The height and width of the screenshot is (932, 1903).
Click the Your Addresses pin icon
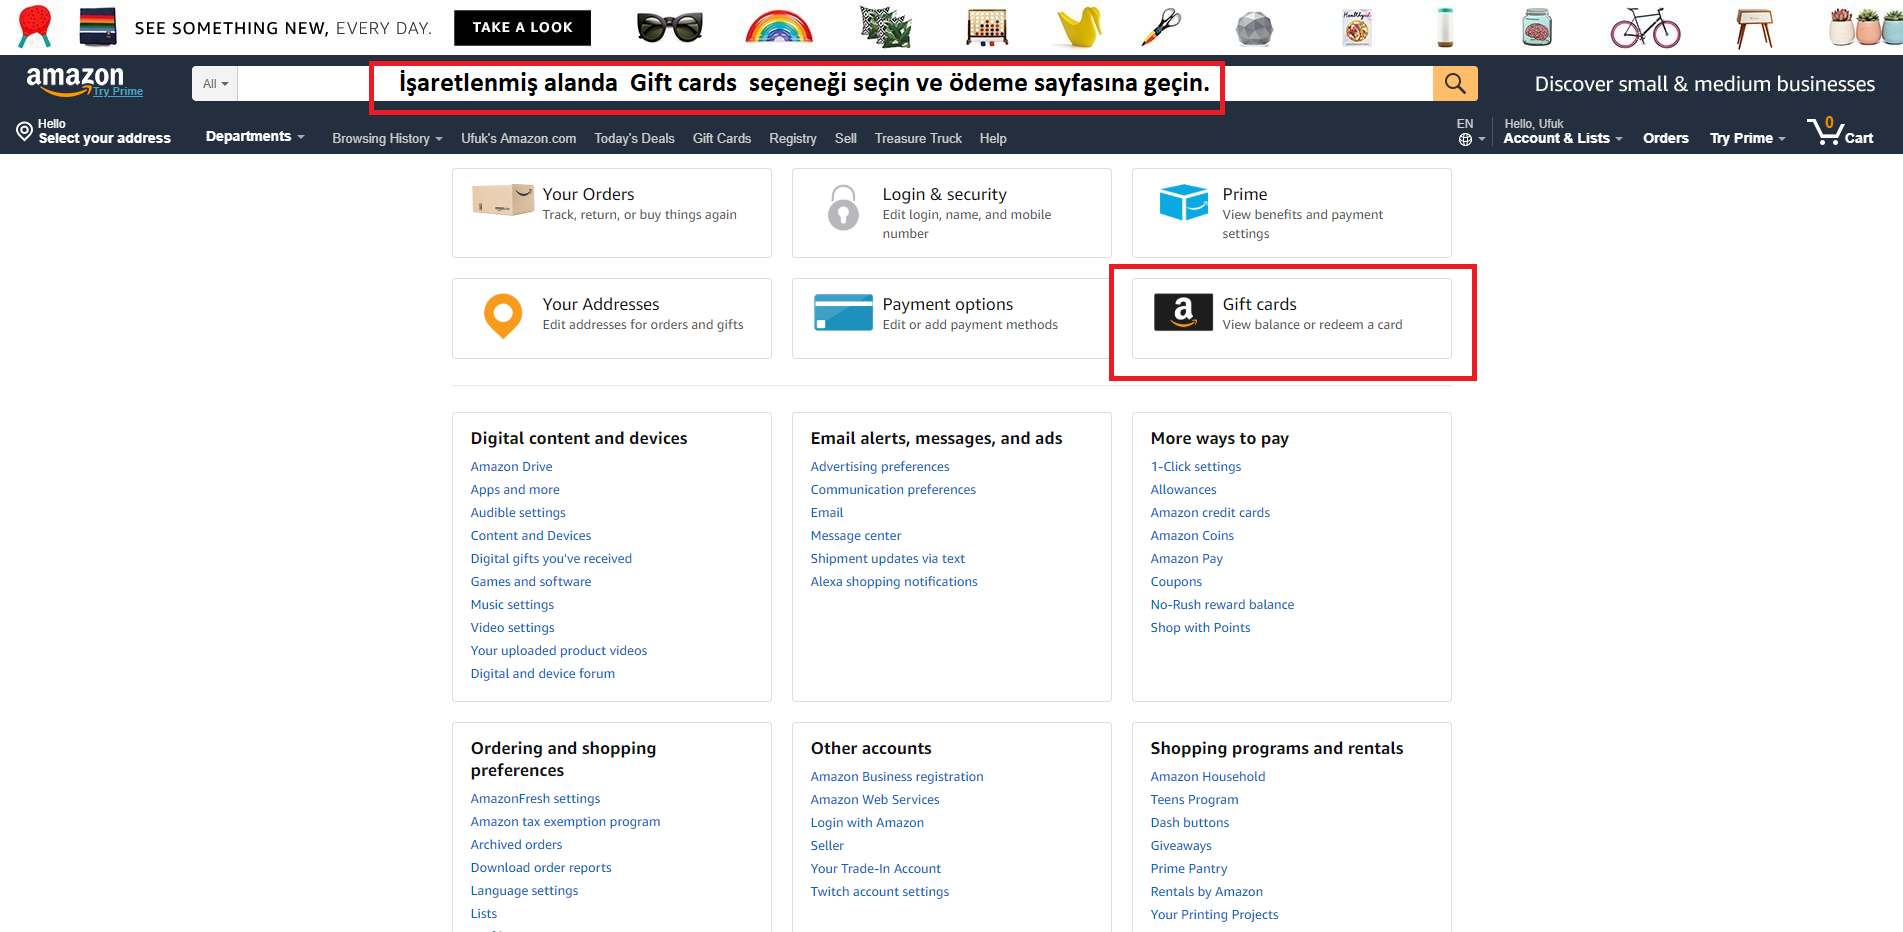pos(503,315)
